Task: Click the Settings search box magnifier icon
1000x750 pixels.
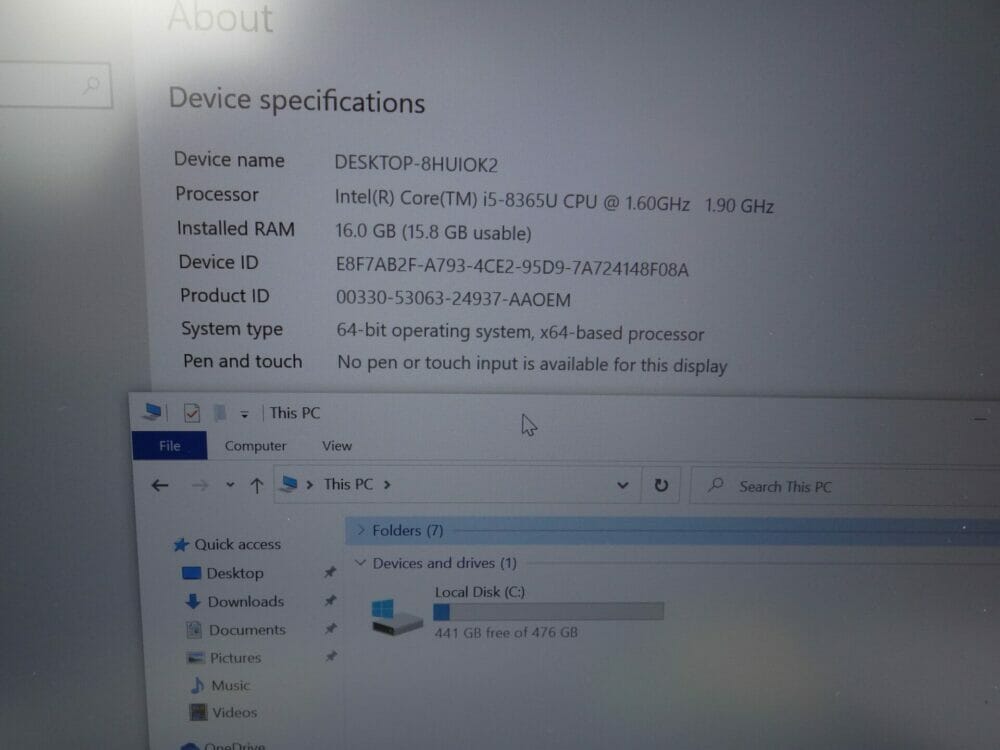Action: coord(92,84)
